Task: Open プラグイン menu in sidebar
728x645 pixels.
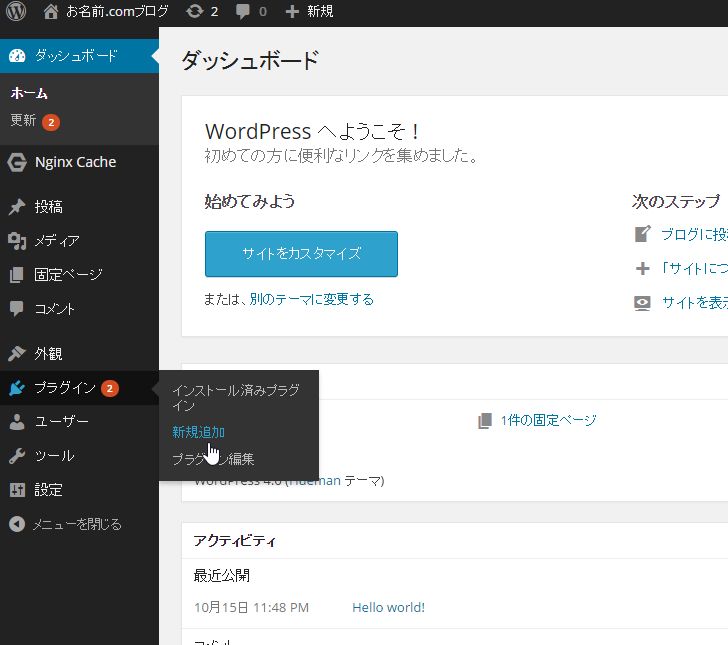Action: click(x=65, y=387)
